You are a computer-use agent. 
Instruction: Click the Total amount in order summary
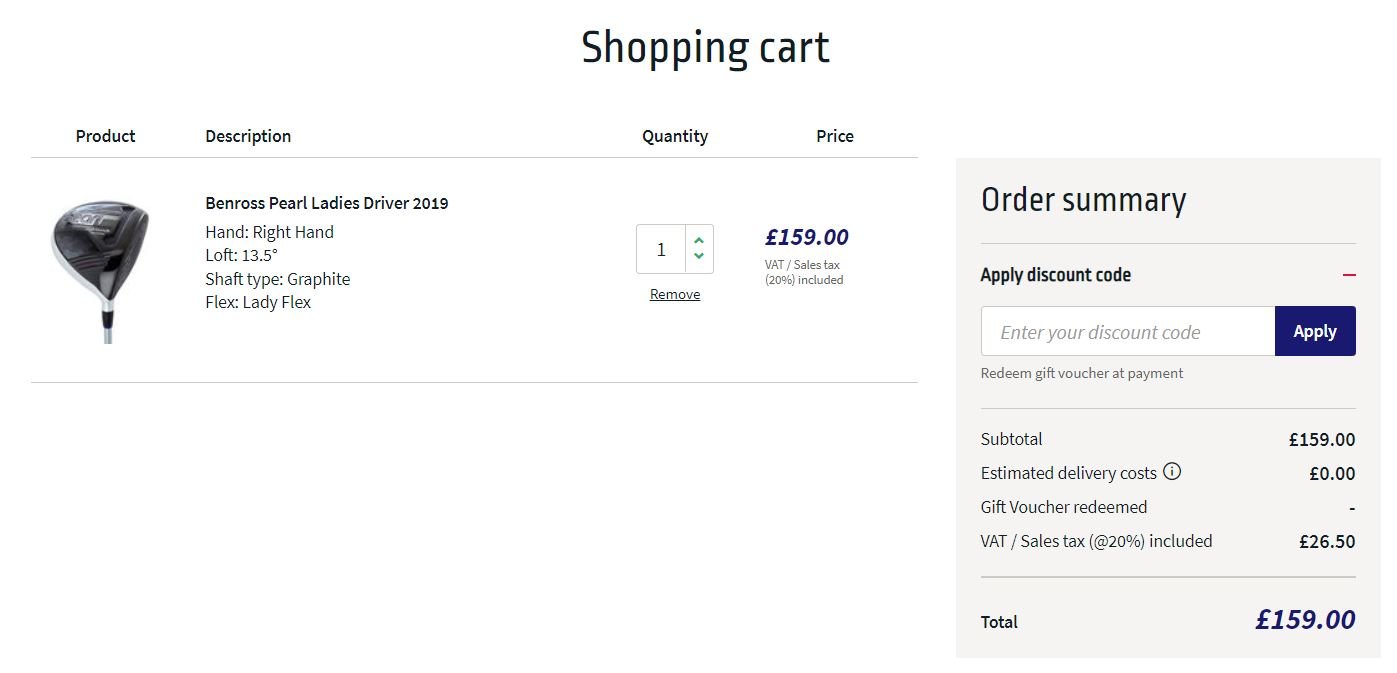[x=1305, y=620]
